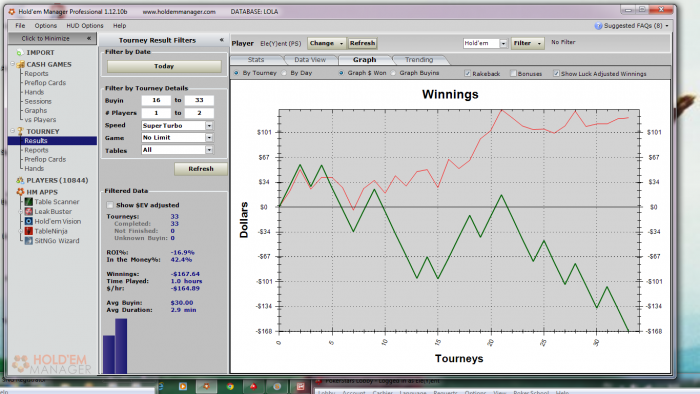Screen dimensions: 700x394
Task: Click the PokerStars red spade taskbar icon
Action: [253, 386]
